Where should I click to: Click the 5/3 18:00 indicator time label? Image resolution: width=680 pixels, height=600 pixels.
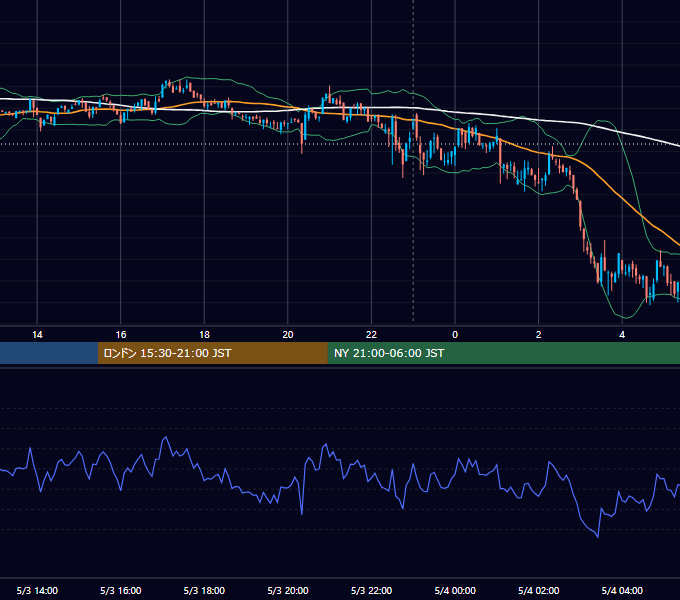204,590
